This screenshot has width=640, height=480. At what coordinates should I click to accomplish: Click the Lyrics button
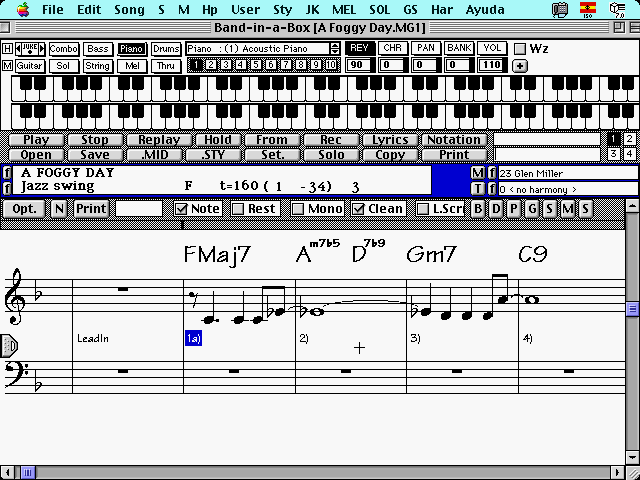390,140
